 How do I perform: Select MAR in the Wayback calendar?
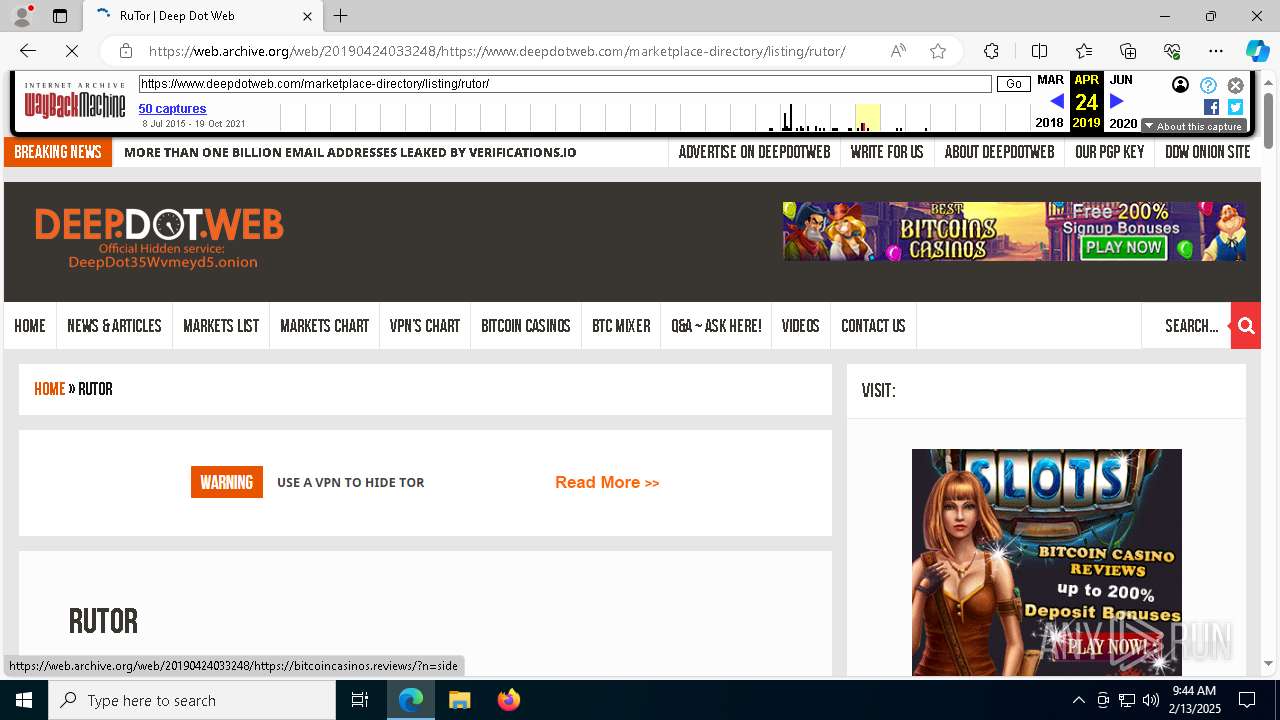pyautogui.click(x=1050, y=80)
